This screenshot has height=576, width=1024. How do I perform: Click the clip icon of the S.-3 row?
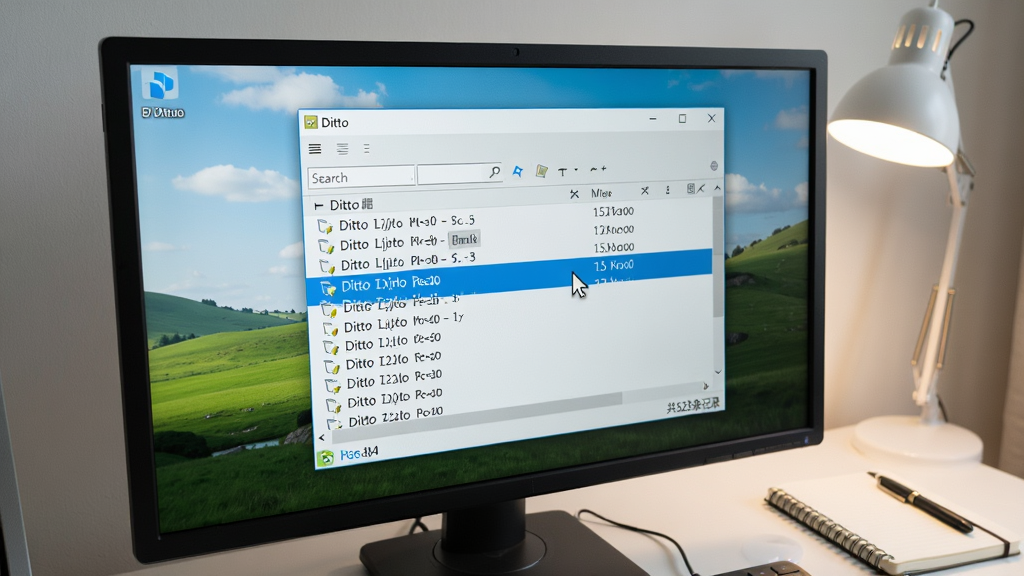tap(327, 266)
